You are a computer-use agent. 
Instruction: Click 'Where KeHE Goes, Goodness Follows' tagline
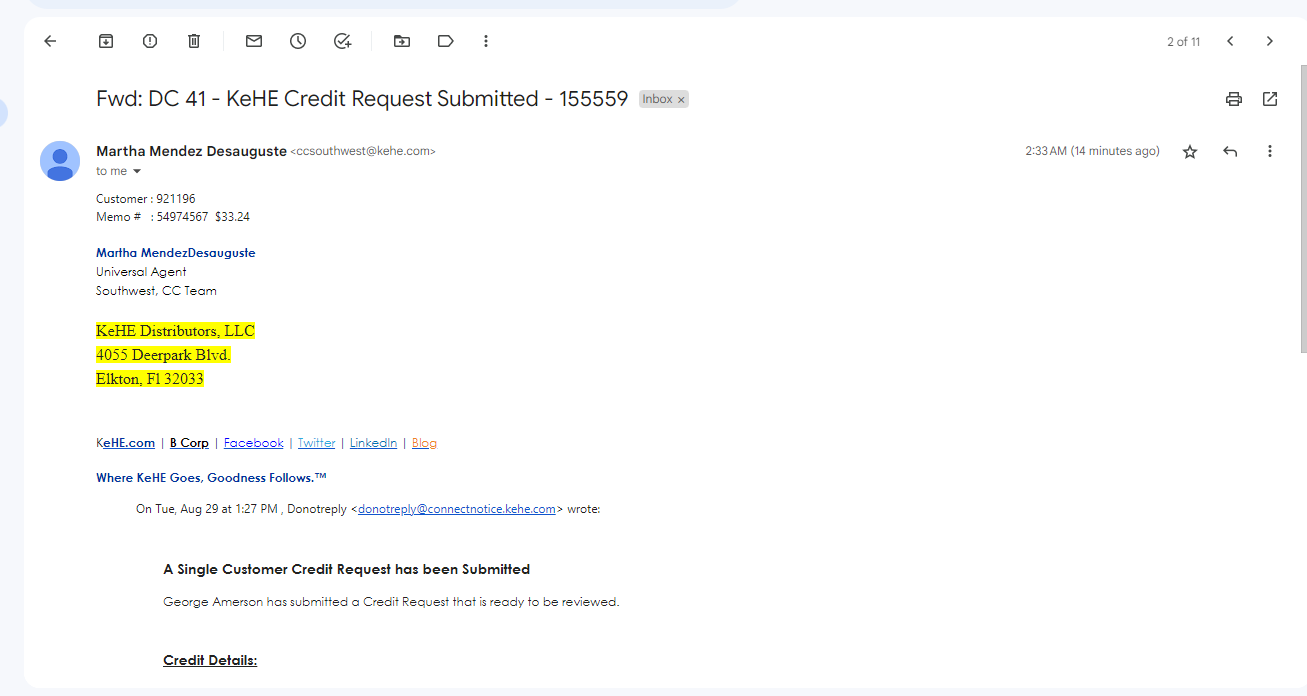[x=211, y=478]
